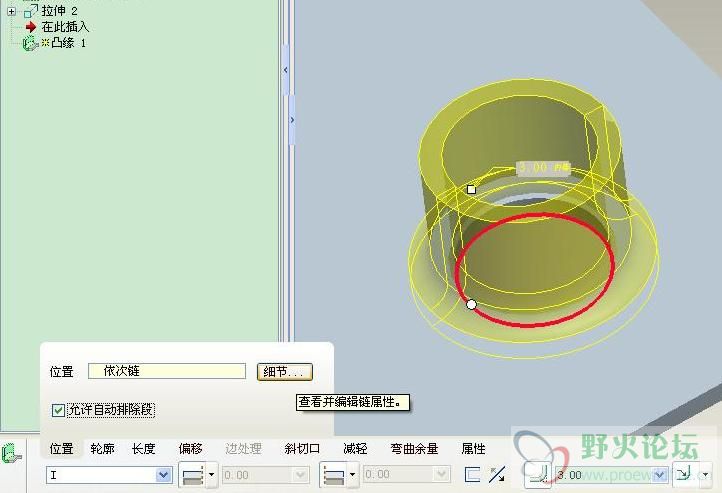The image size is (722, 493).
Task: Open the 轮廓 tab
Action: [102, 448]
